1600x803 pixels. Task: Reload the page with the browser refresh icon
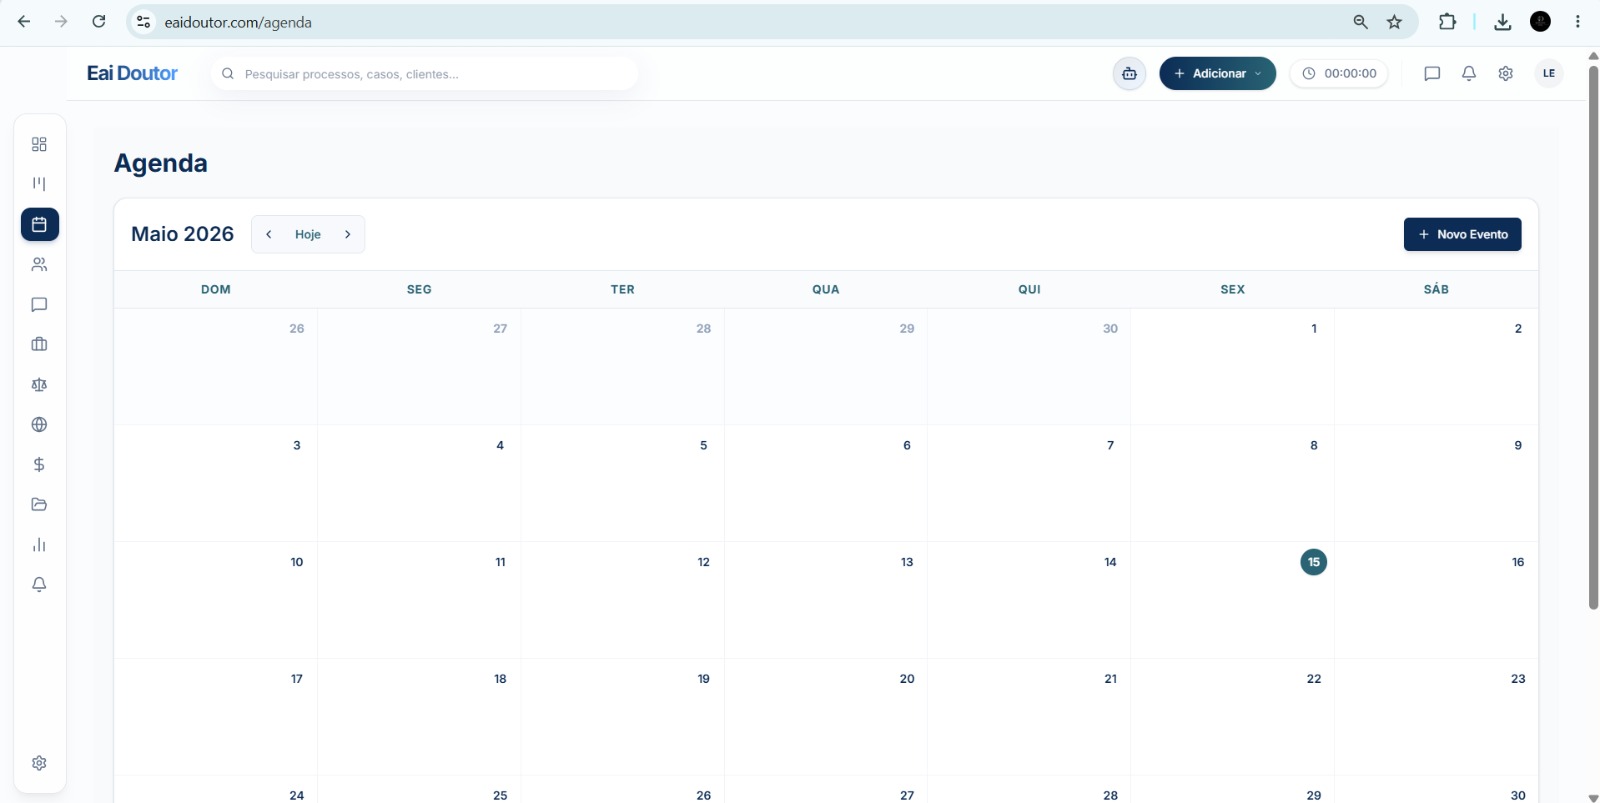[98, 22]
